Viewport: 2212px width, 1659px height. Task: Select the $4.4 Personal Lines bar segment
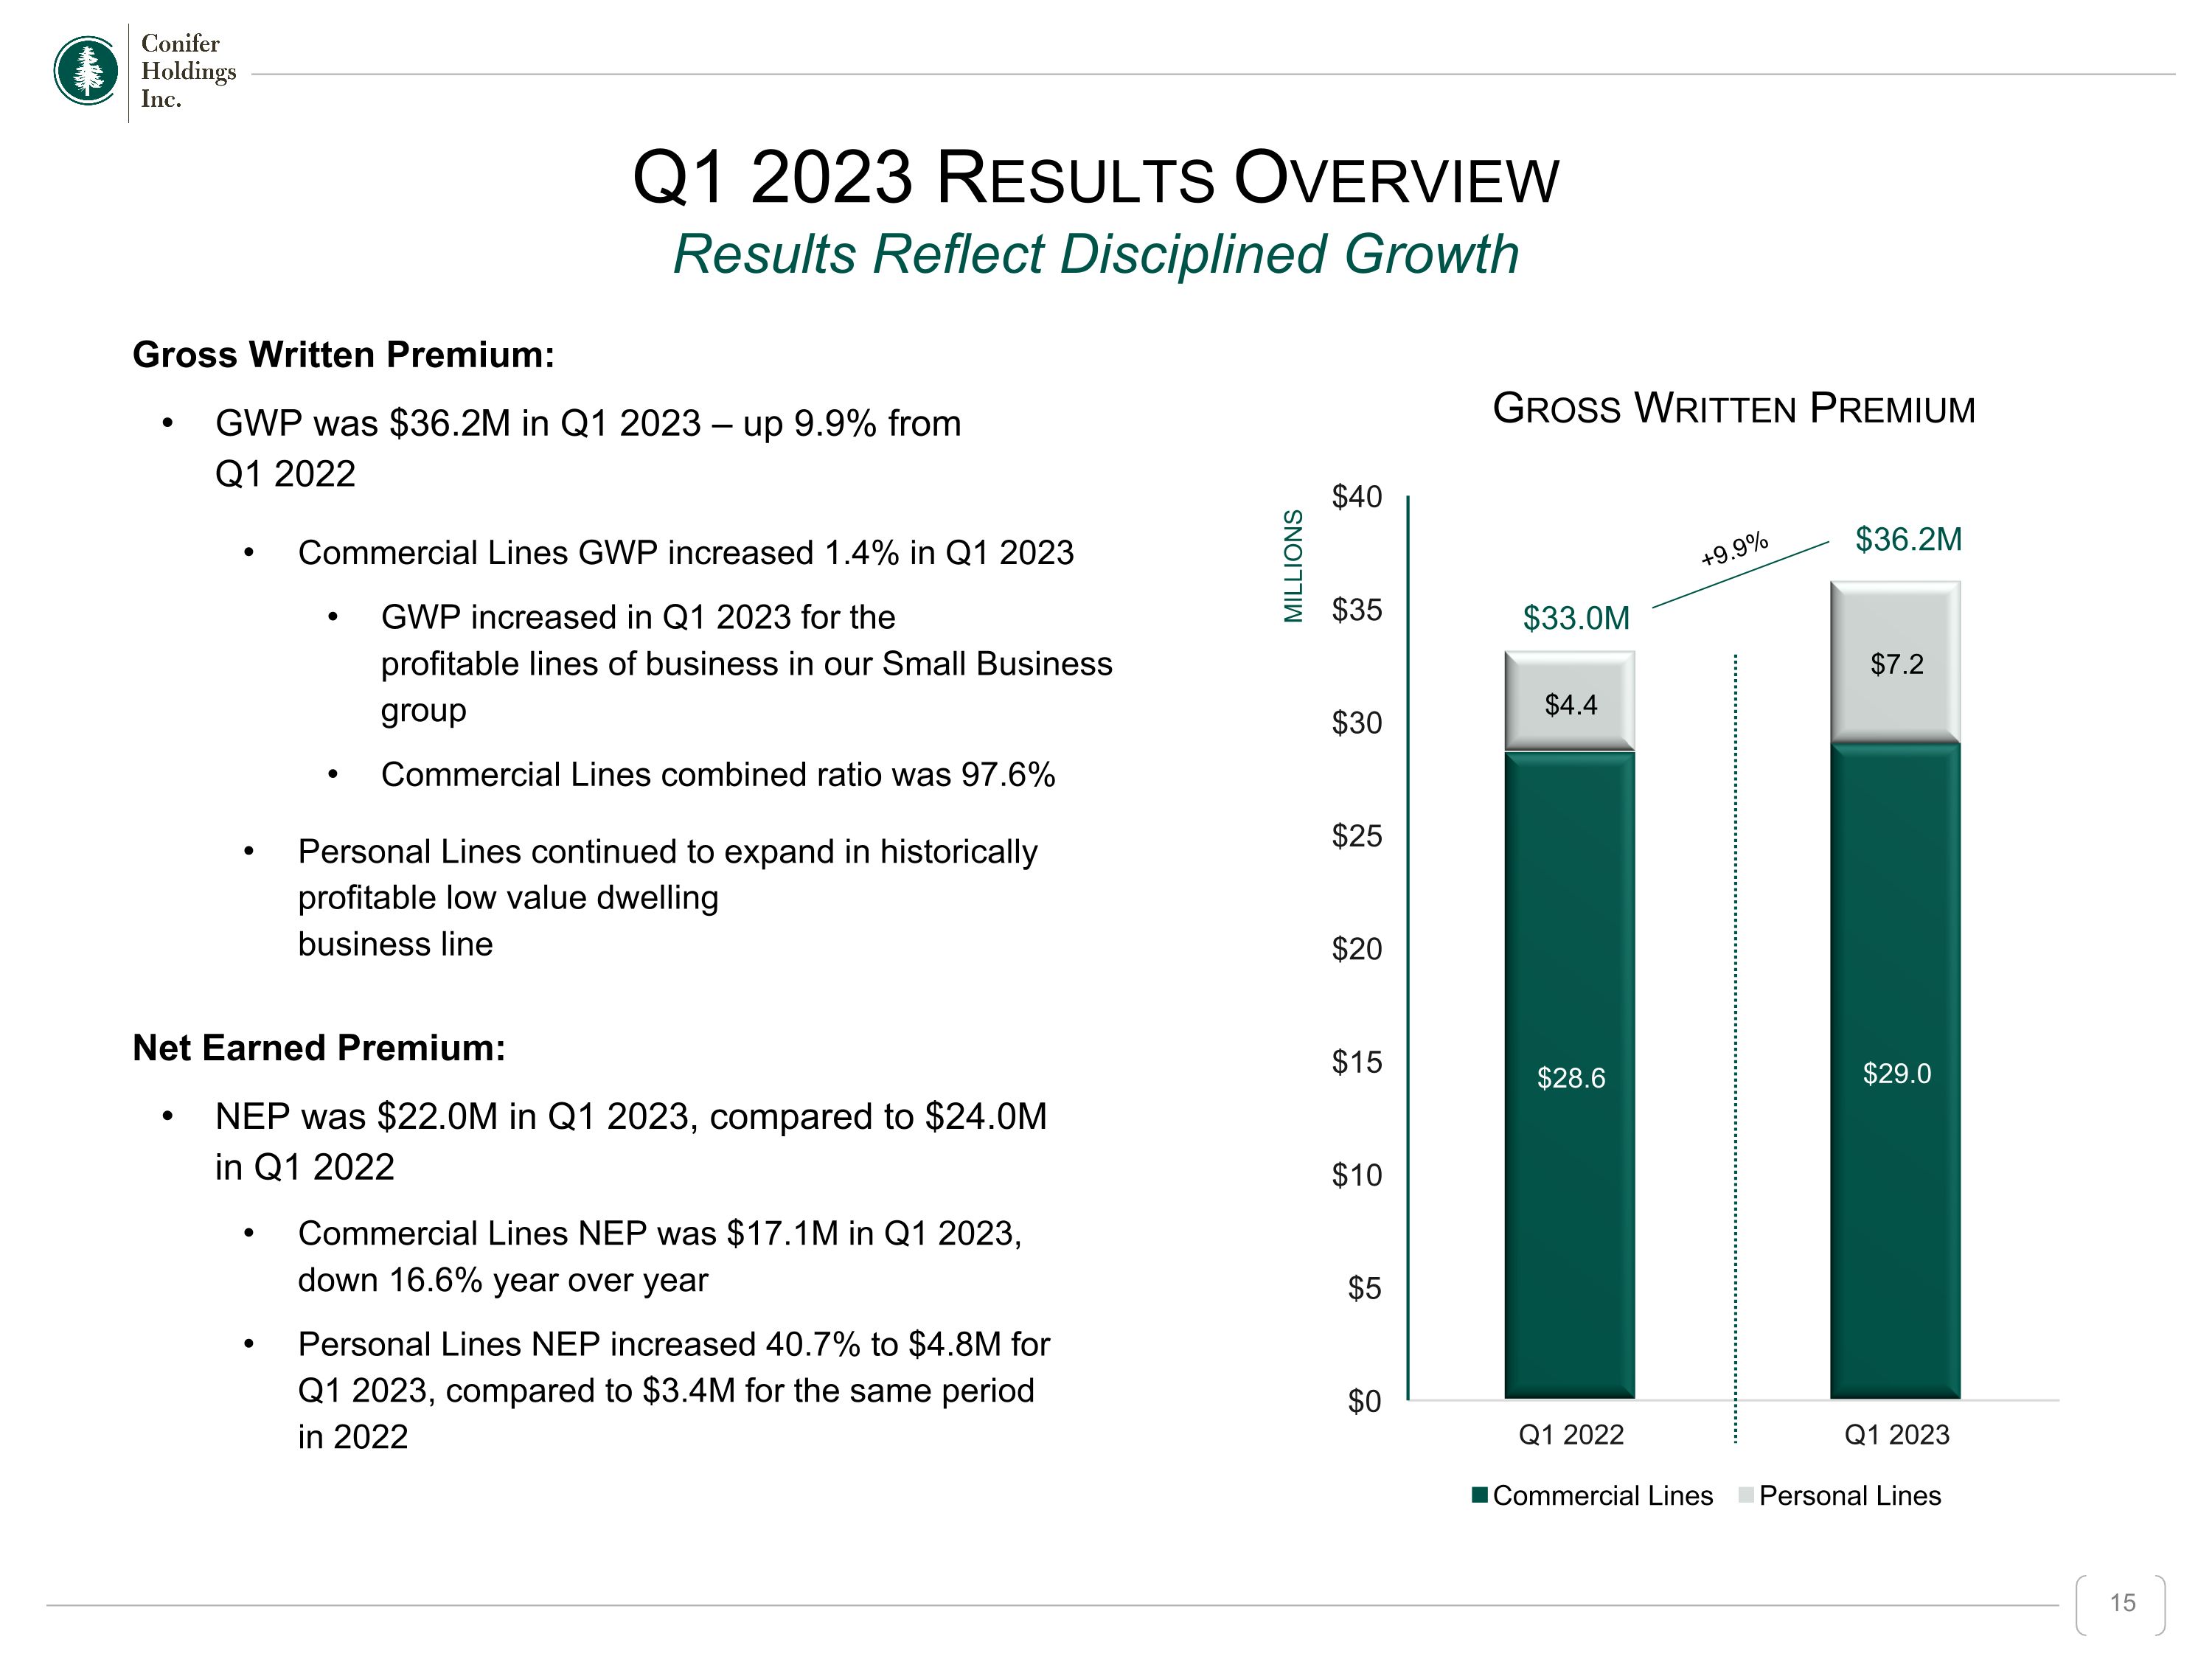pyautogui.click(x=1570, y=701)
